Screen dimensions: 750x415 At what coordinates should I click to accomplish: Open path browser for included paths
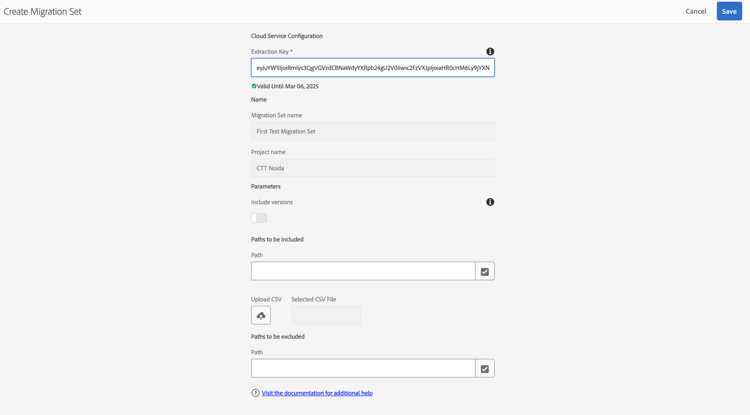[x=485, y=271]
